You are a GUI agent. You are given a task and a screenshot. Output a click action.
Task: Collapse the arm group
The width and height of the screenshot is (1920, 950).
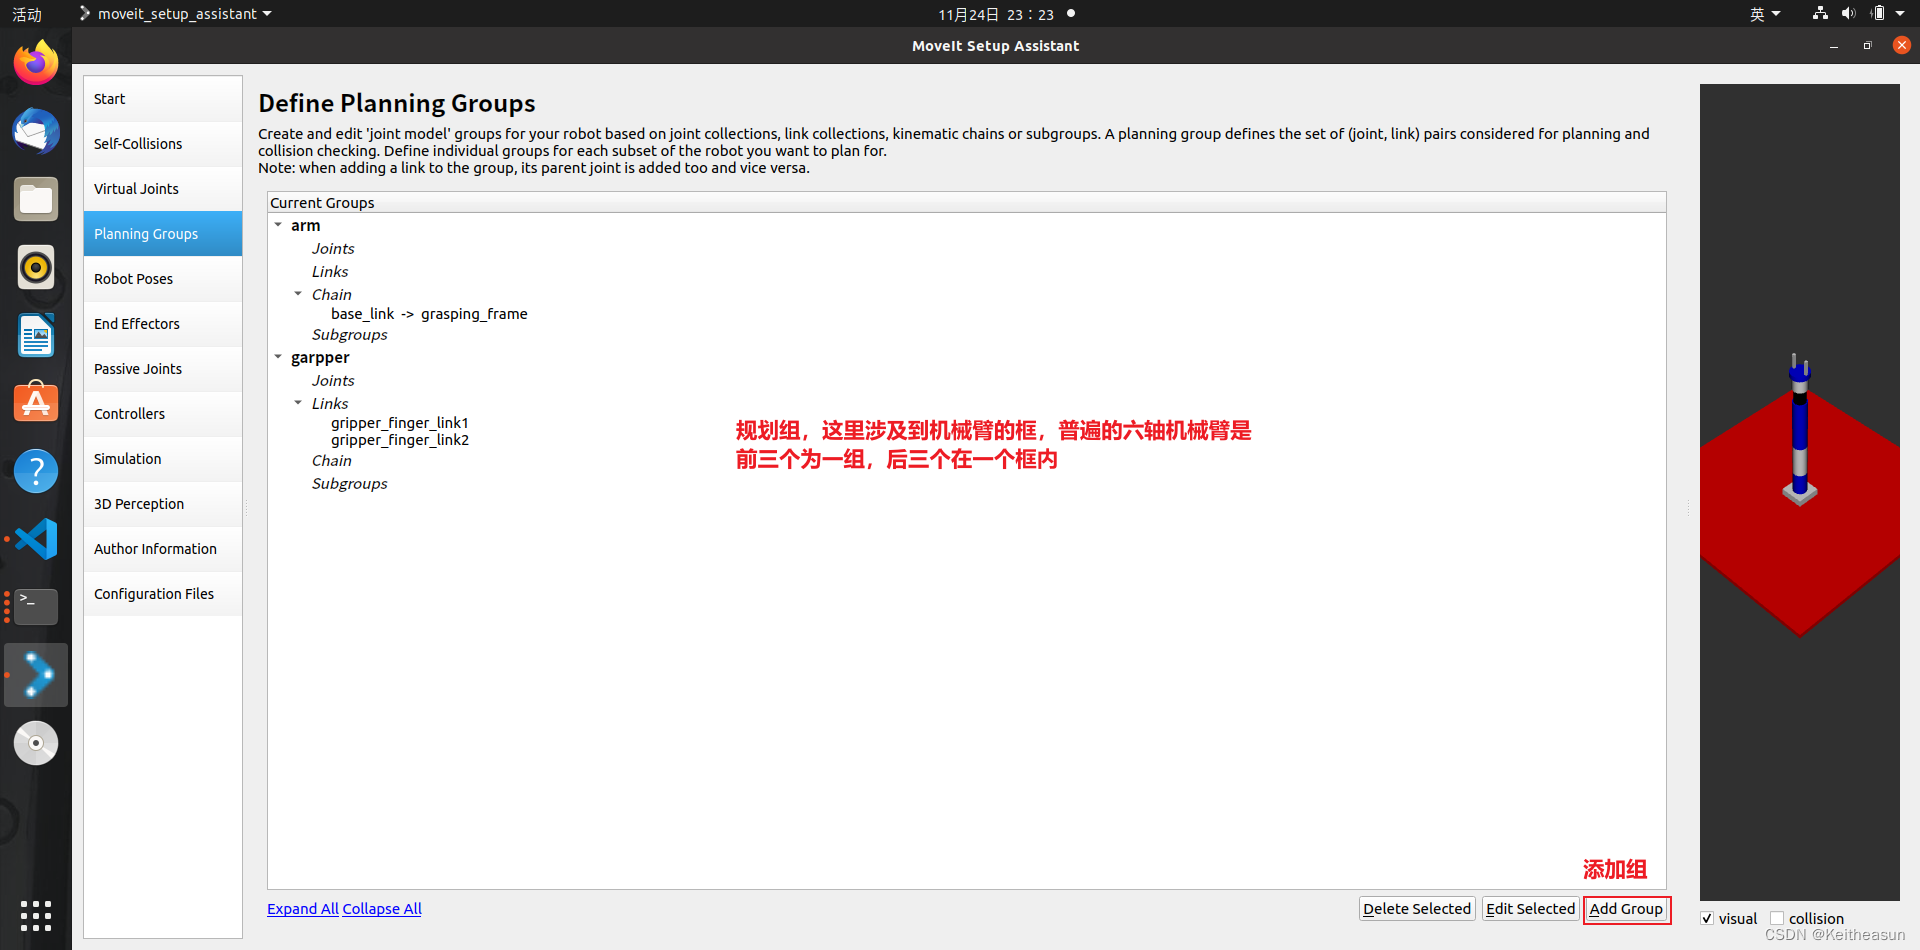[x=278, y=225]
